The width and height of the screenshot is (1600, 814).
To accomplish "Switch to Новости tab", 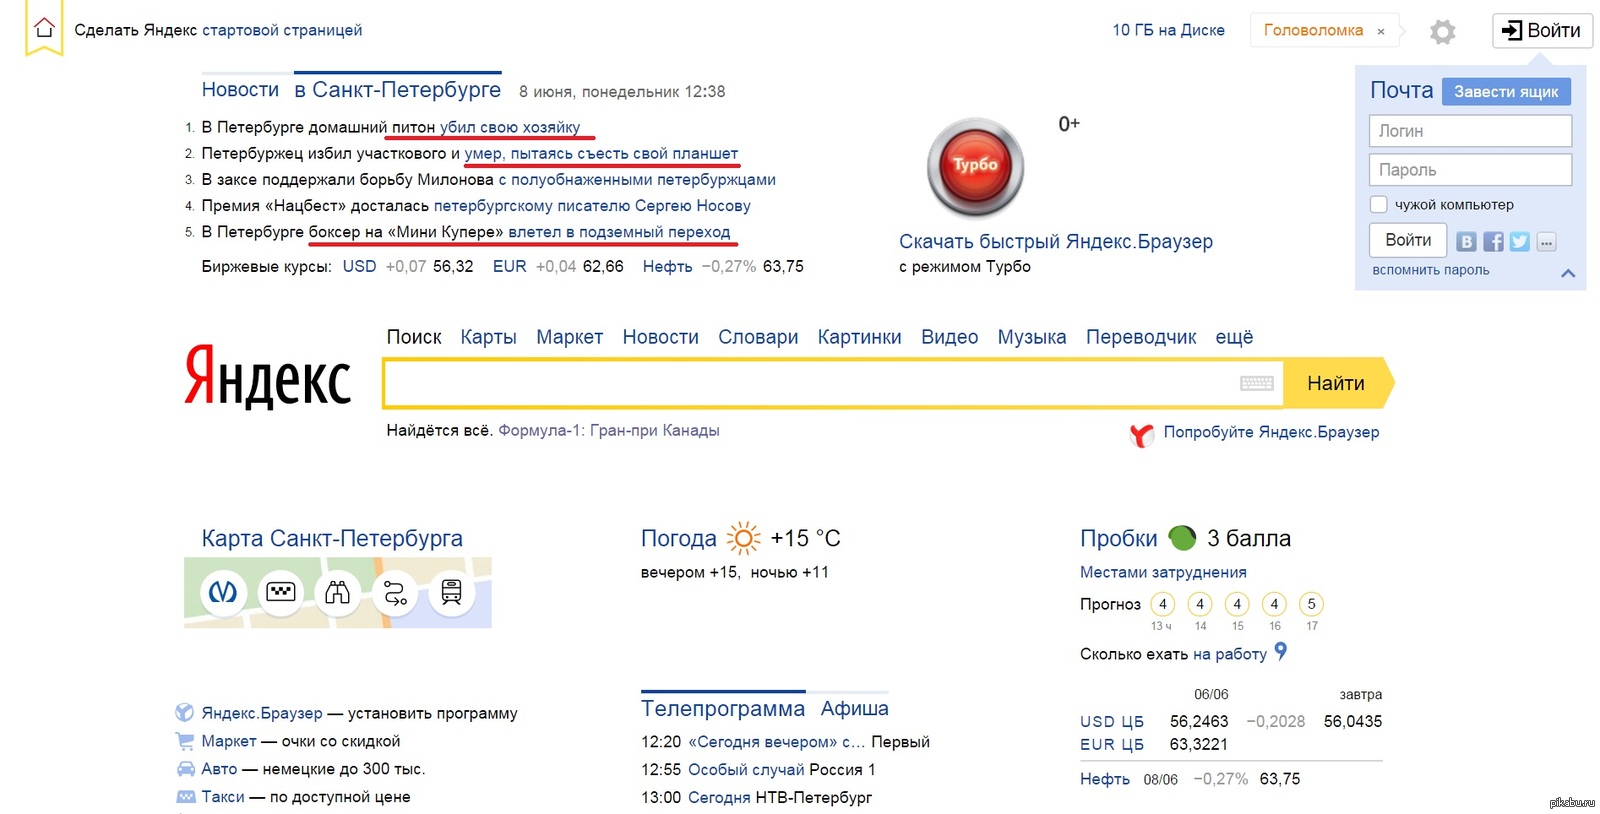I will pyautogui.click(x=240, y=89).
